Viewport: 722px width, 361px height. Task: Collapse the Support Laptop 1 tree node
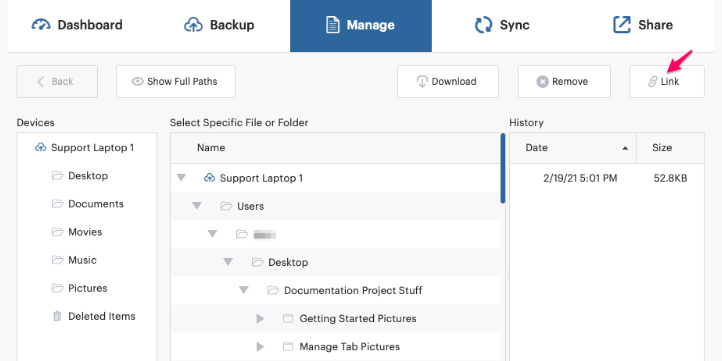pos(181,178)
